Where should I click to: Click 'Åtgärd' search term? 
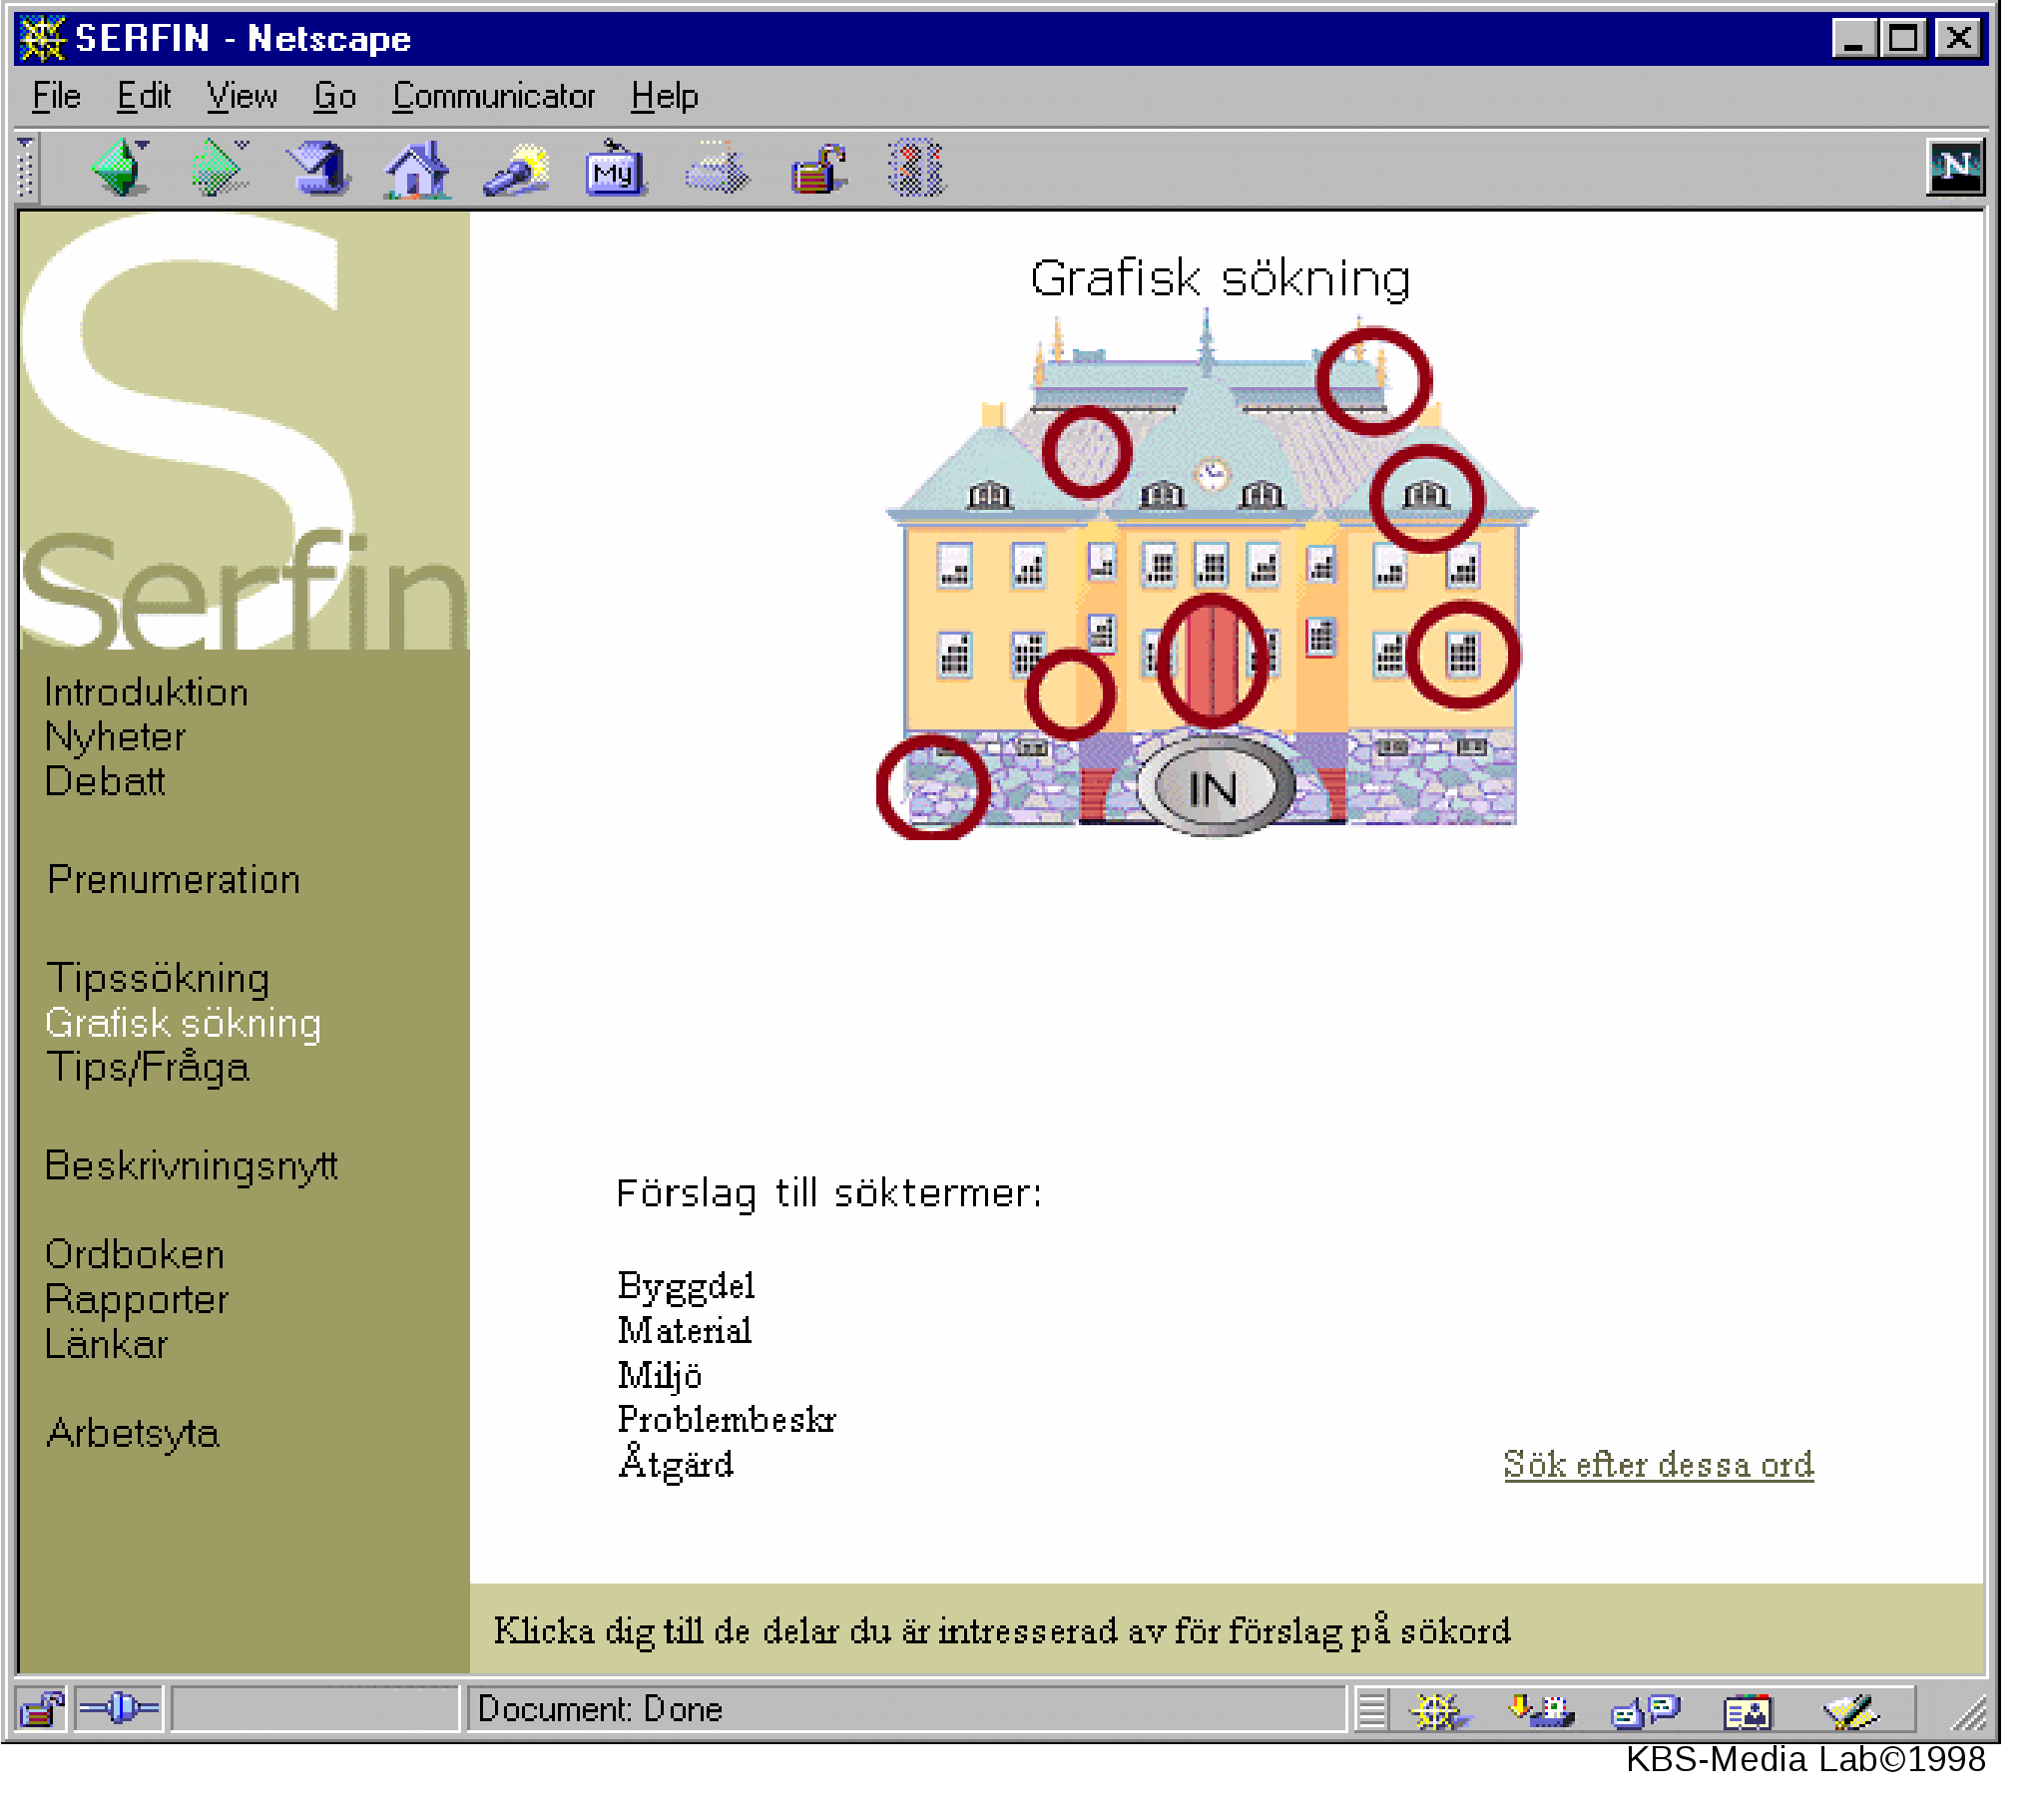pos(676,1464)
